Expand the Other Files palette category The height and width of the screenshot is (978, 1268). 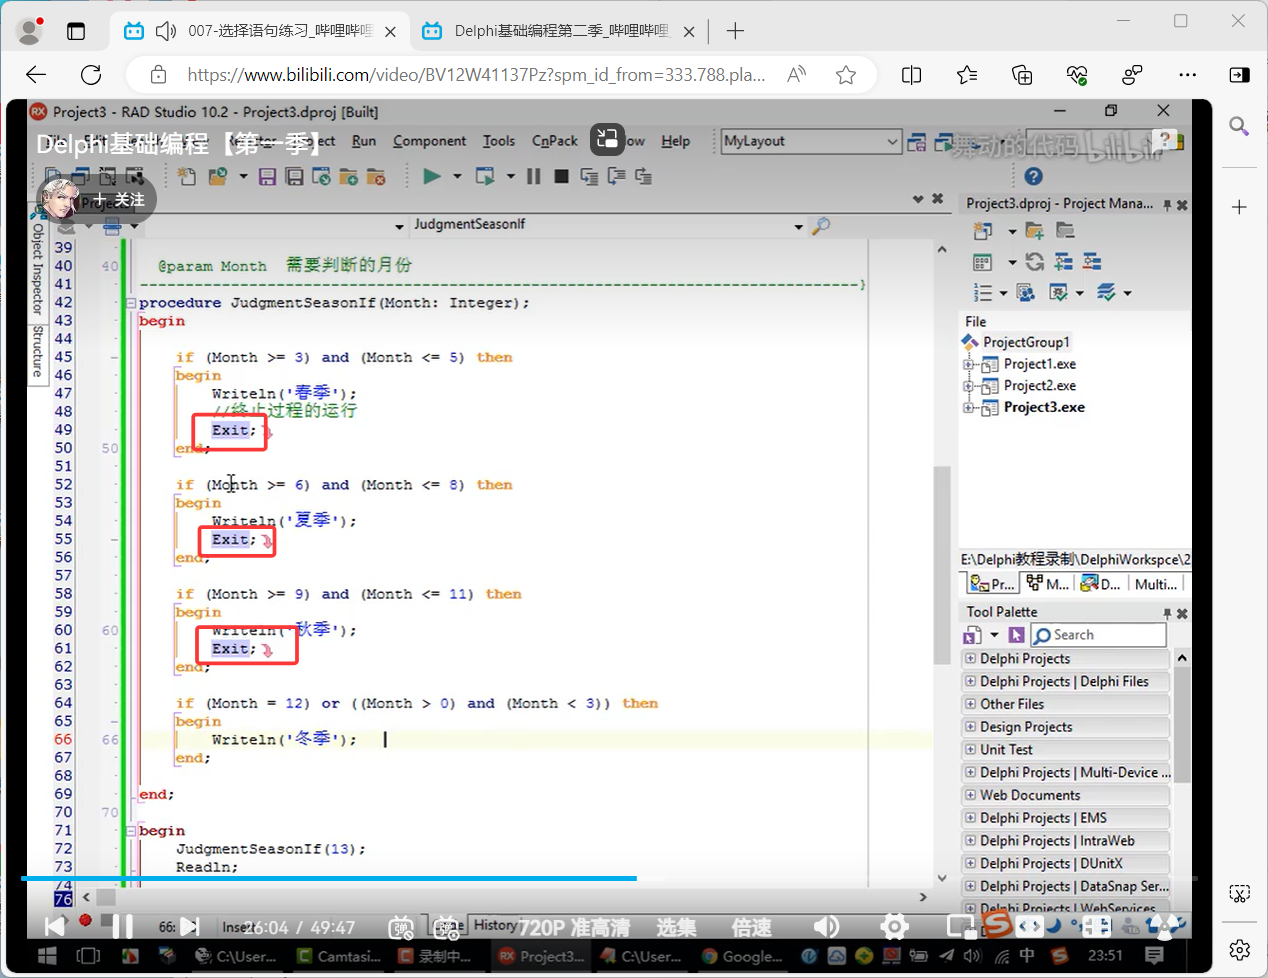(x=970, y=704)
